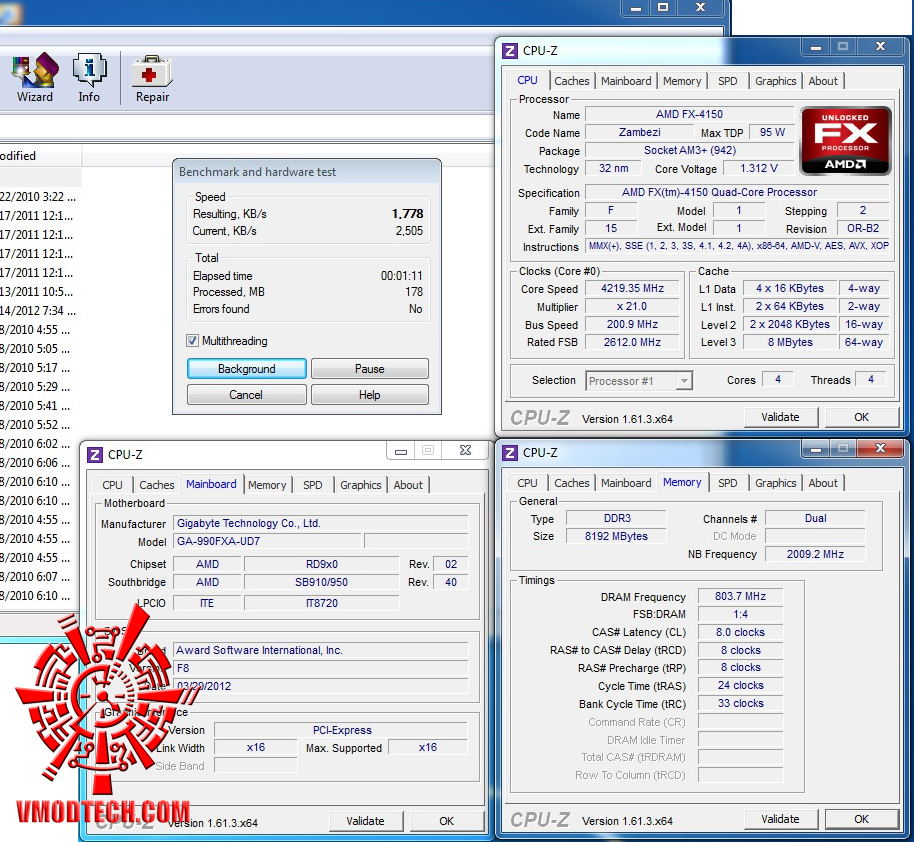Click the CPU-Z title icon in the Mainboard window
The width and height of the screenshot is (914, 842).
(x=94, y=455)
